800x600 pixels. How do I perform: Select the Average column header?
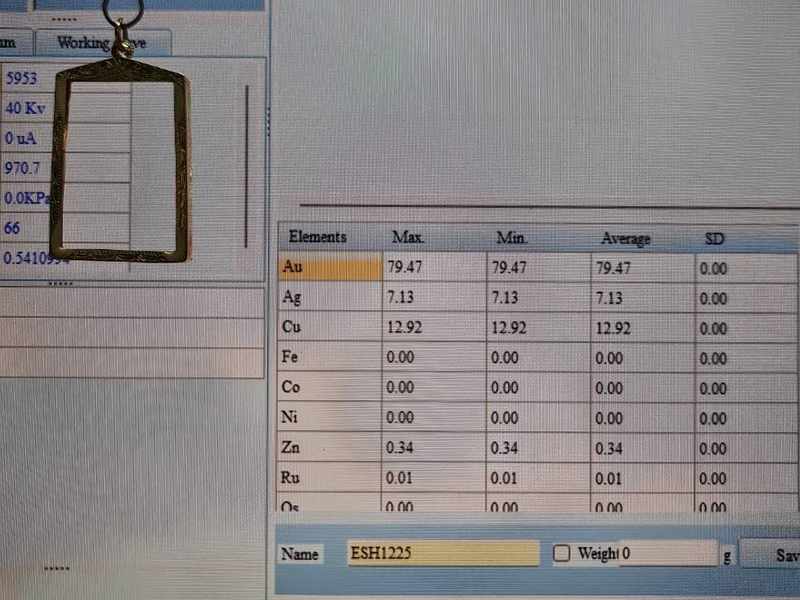625,239
